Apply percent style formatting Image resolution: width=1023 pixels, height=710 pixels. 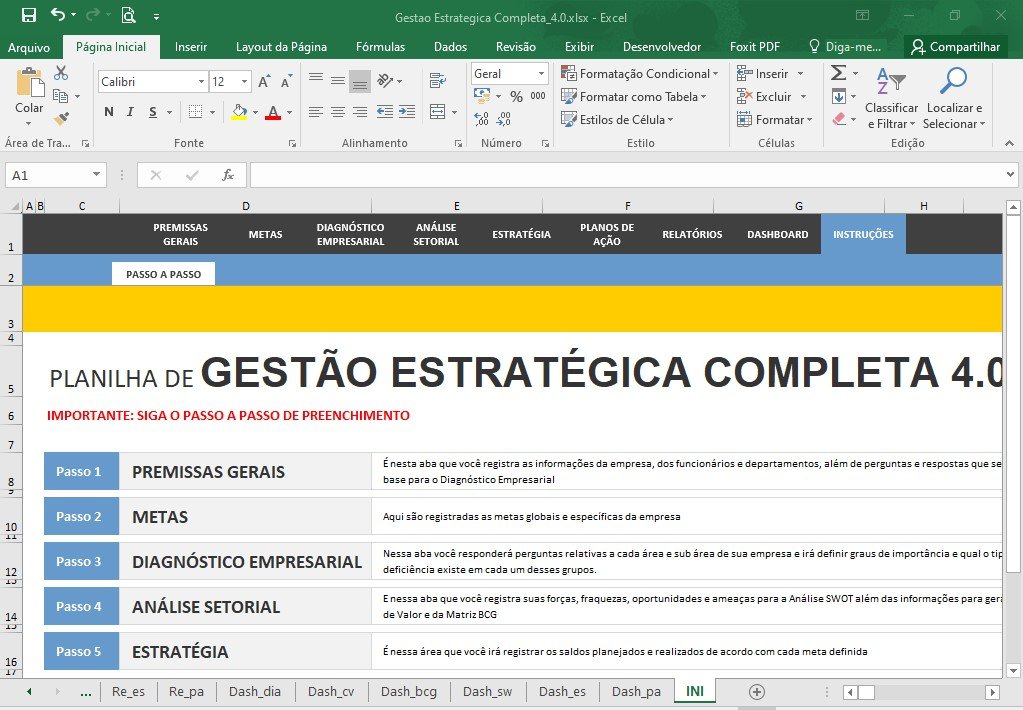point(516,97)
